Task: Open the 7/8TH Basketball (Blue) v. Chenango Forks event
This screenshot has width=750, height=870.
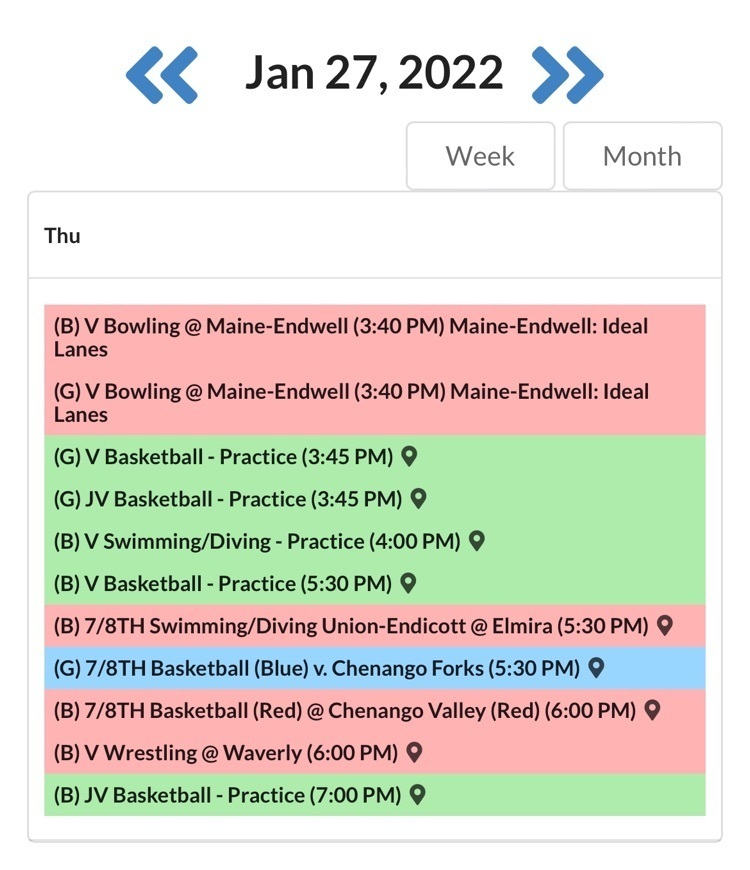Action: pyautogui.click(x=316, y=668)
